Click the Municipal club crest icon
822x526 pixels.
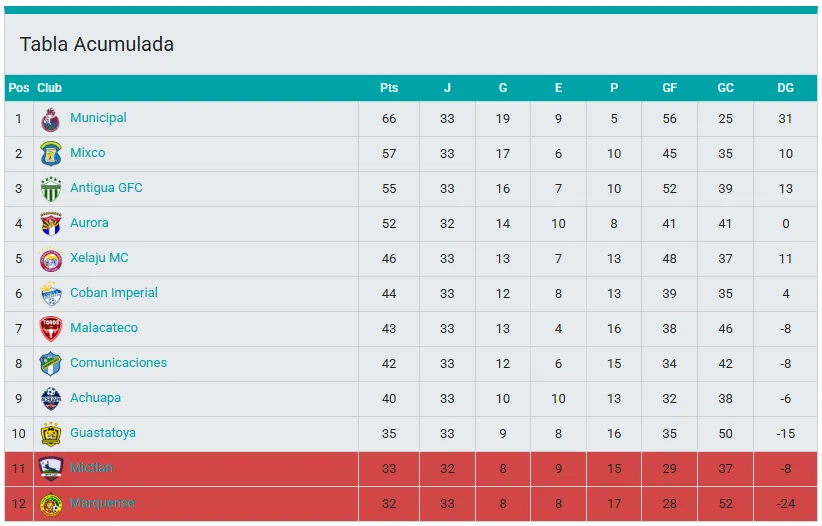(x=51, y=119)
